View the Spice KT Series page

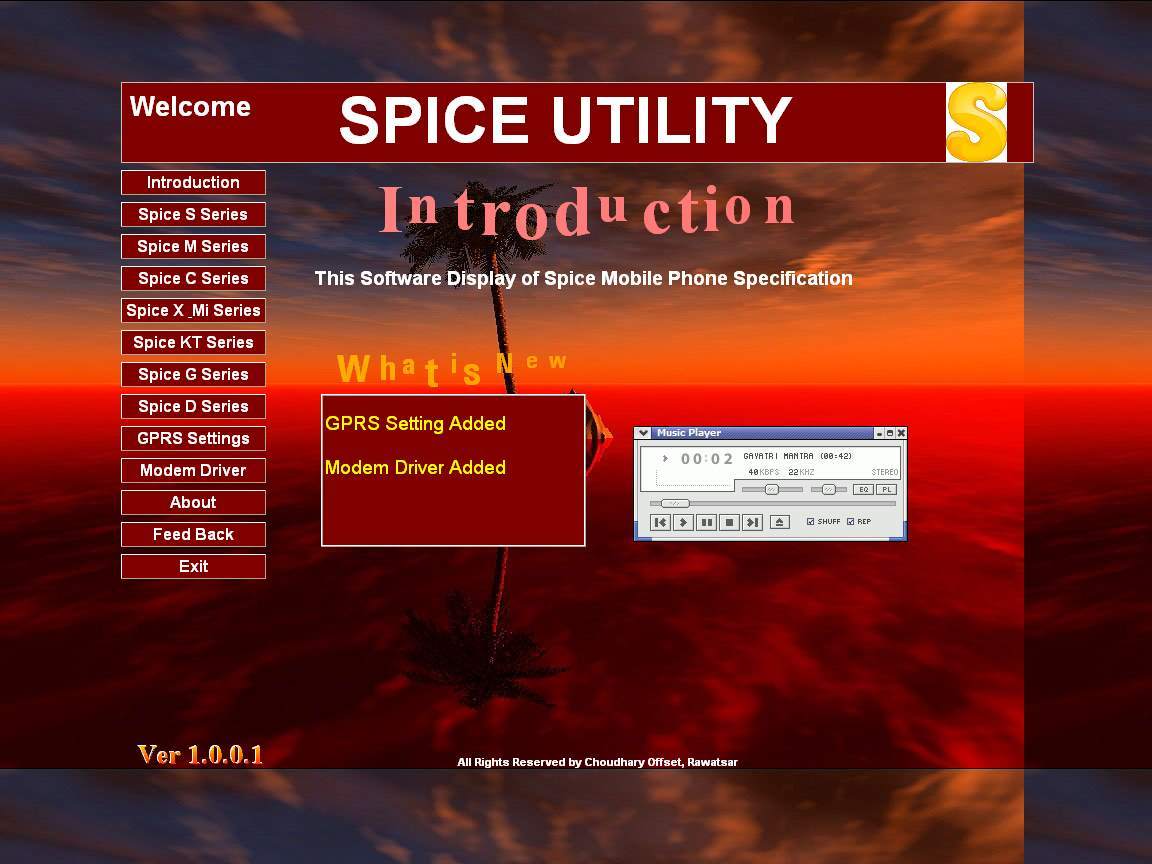193,342
